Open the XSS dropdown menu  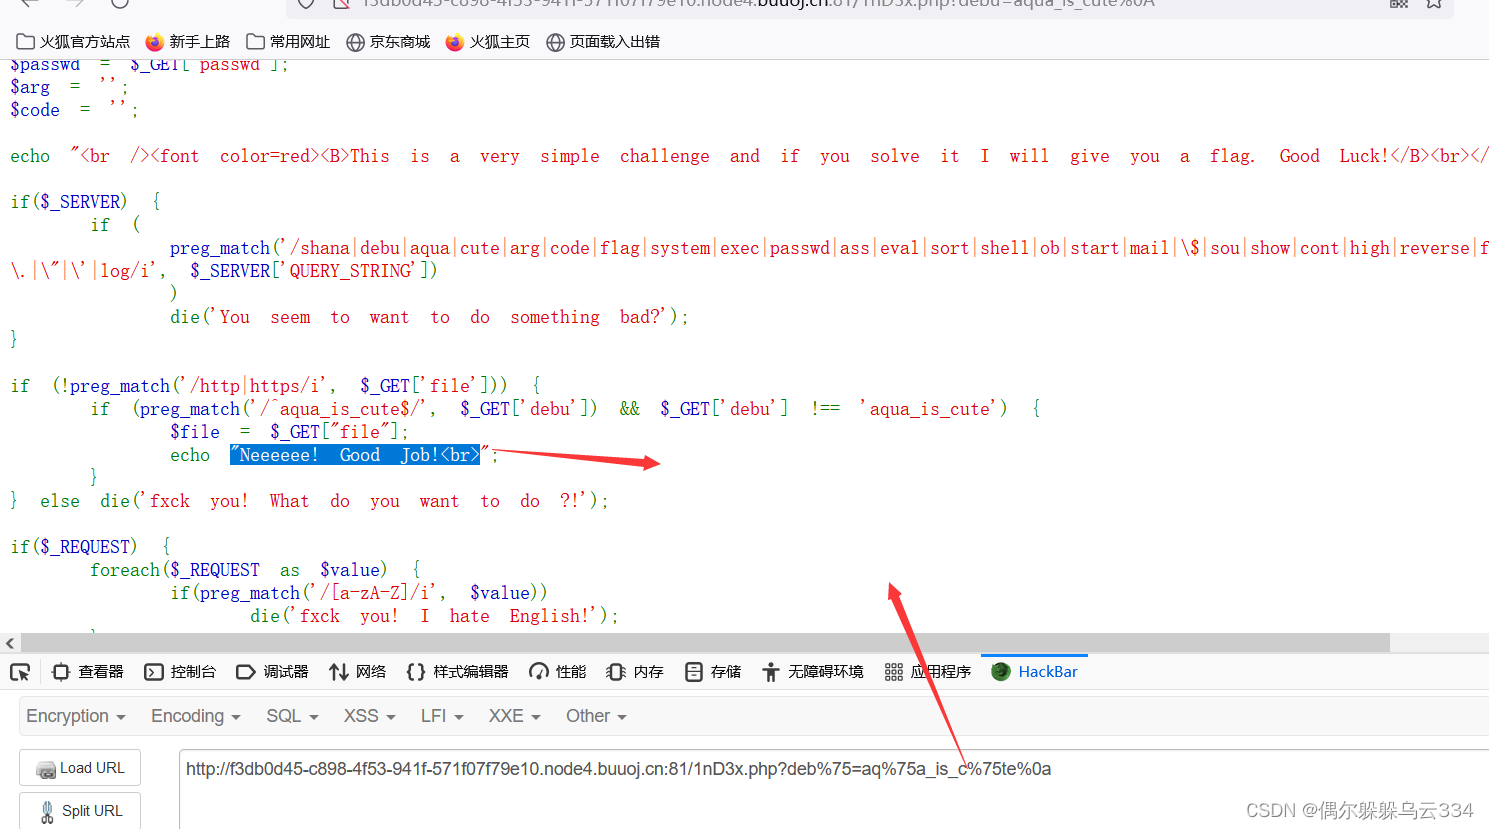[x=369, y=716]
